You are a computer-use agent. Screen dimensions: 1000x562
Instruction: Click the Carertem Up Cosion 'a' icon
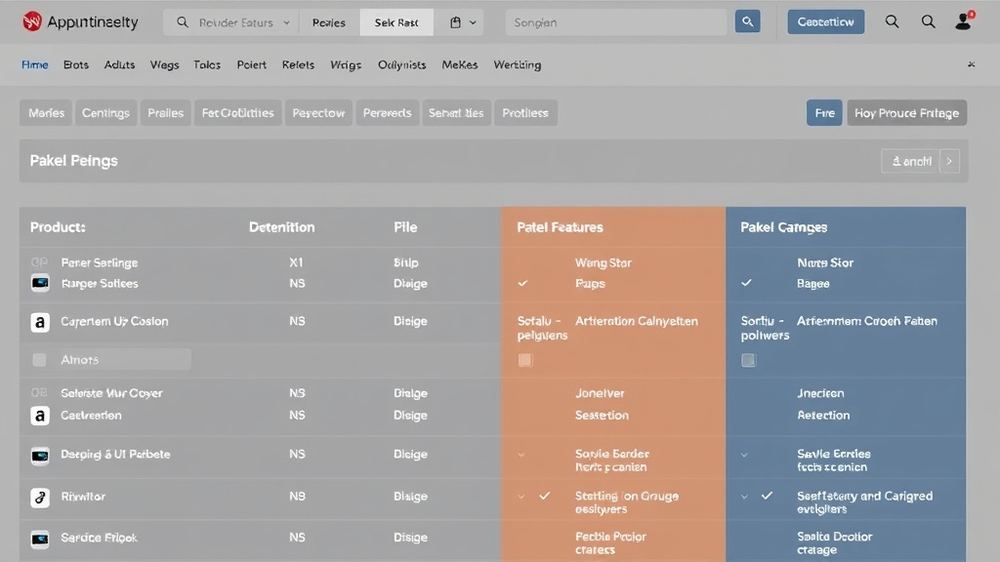40,322
